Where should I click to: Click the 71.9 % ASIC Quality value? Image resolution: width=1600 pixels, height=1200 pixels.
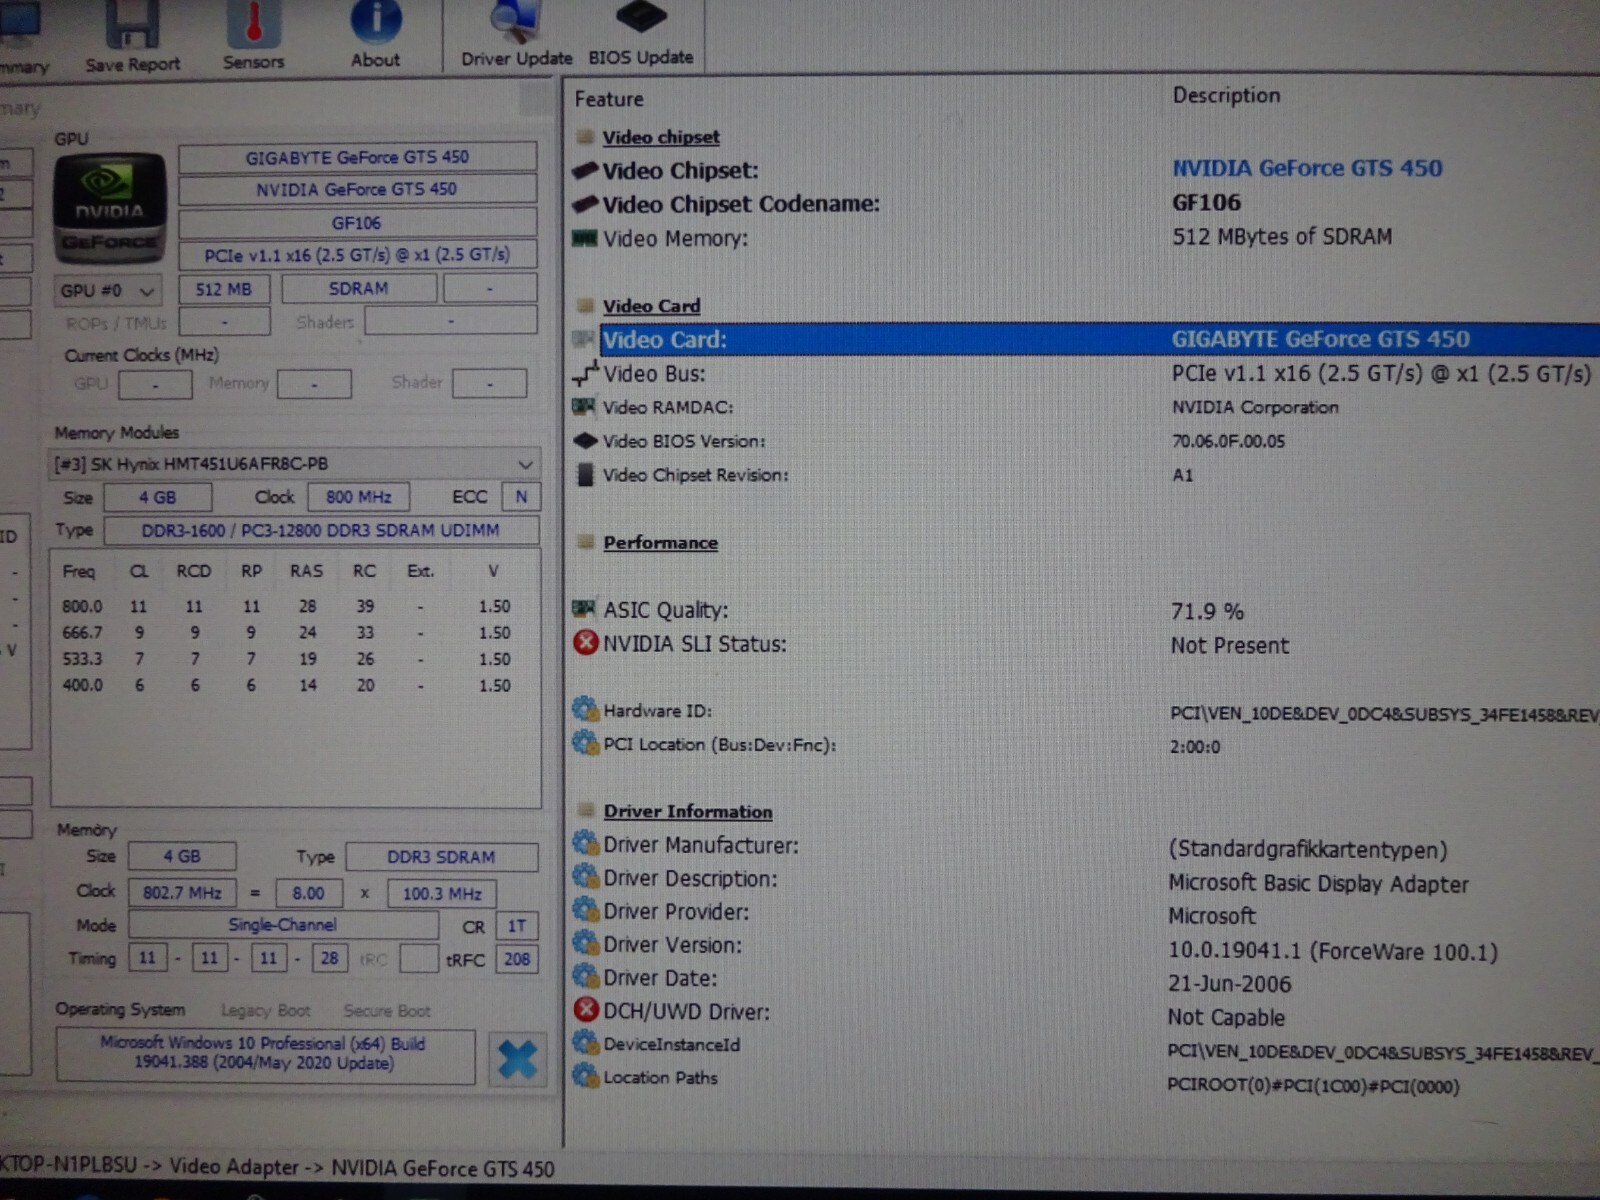point(1207,611)
